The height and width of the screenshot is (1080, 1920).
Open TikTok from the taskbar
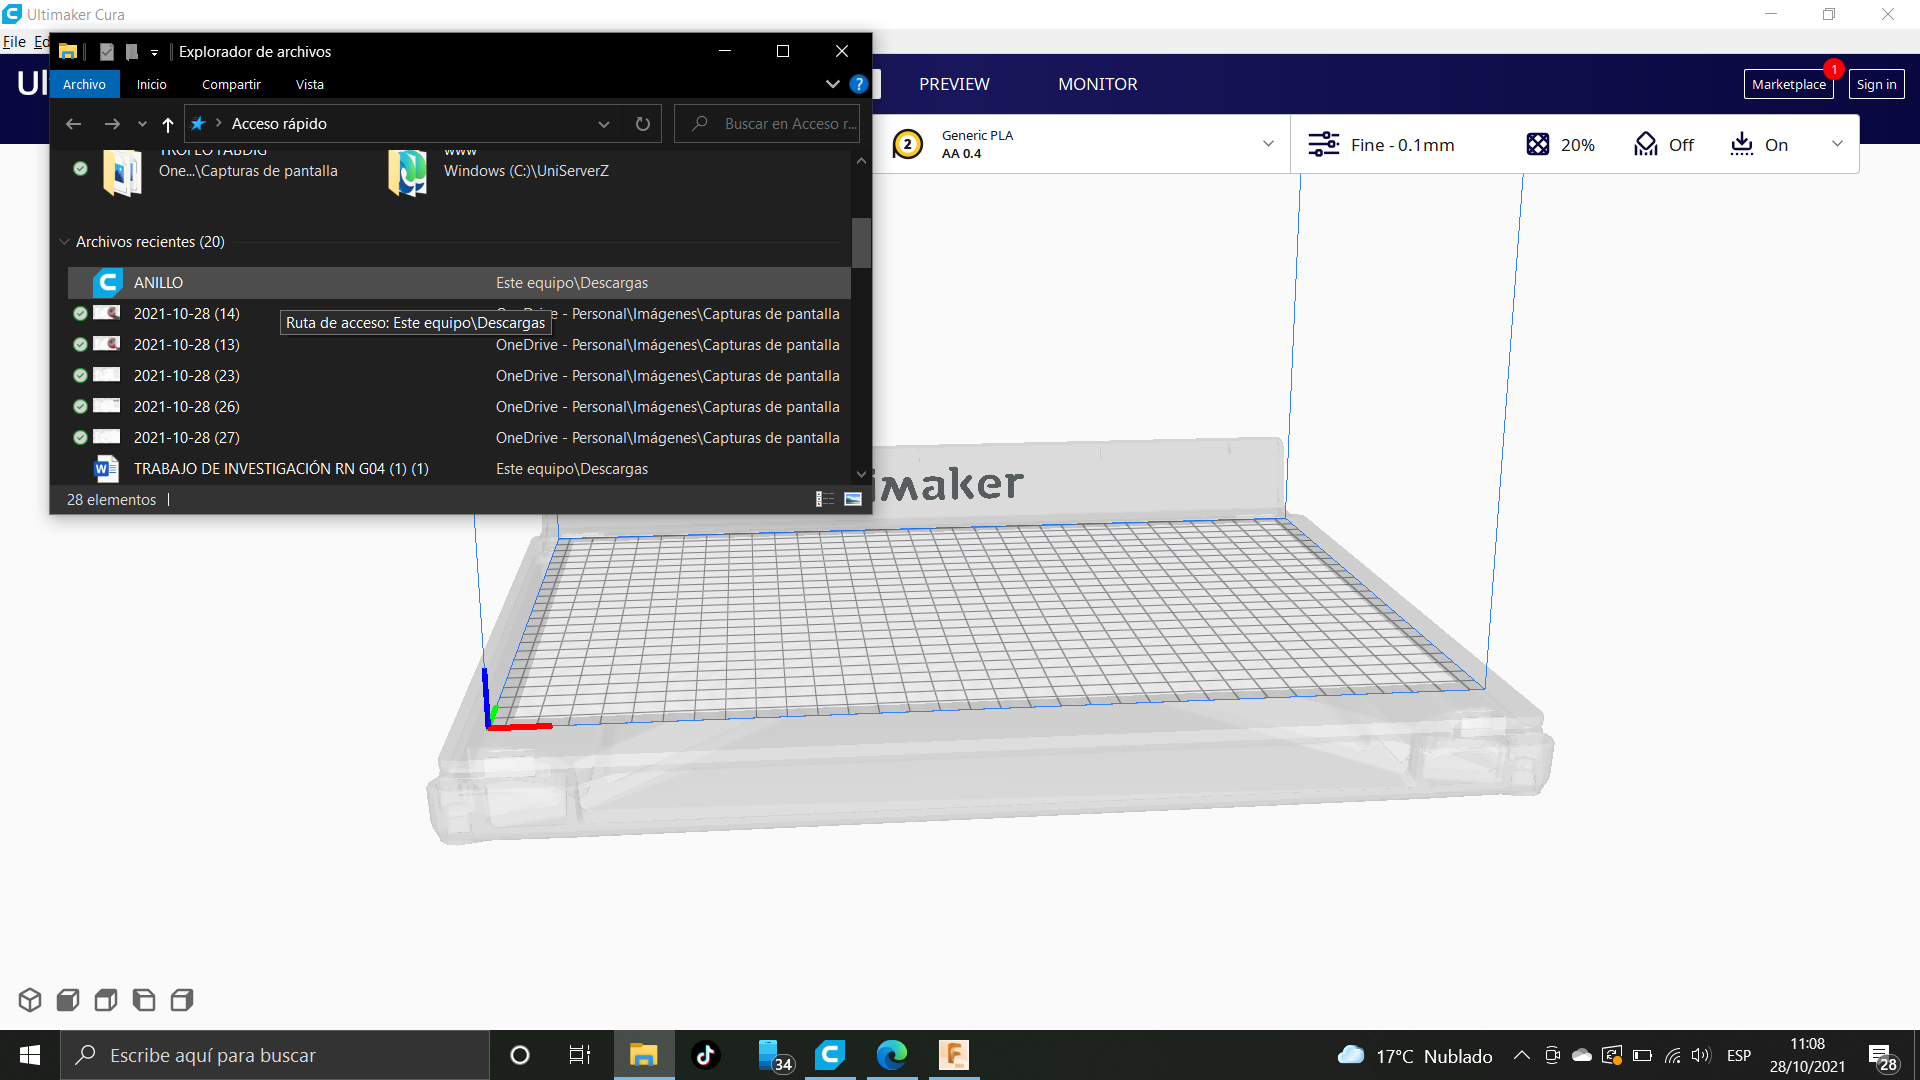pyautogui.click(x=706, y=1055)
